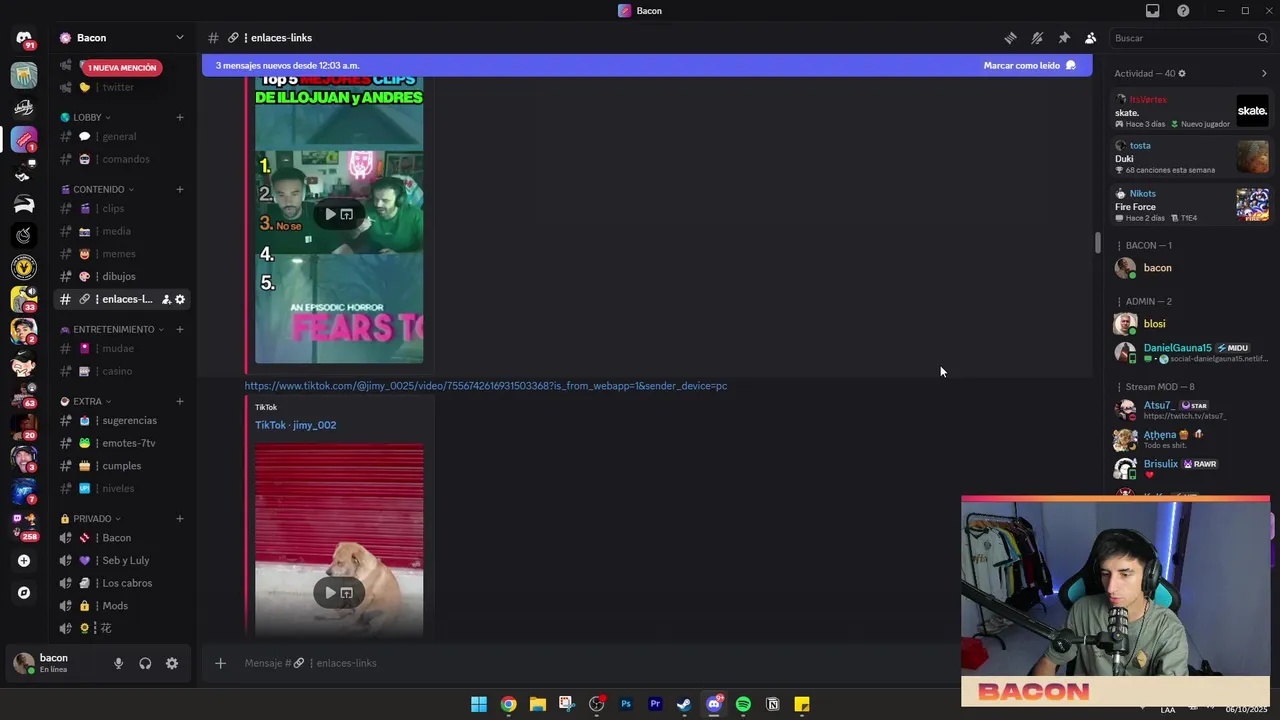Open the cumples channel
The image size is (1280, 720).
pos(123,466)
